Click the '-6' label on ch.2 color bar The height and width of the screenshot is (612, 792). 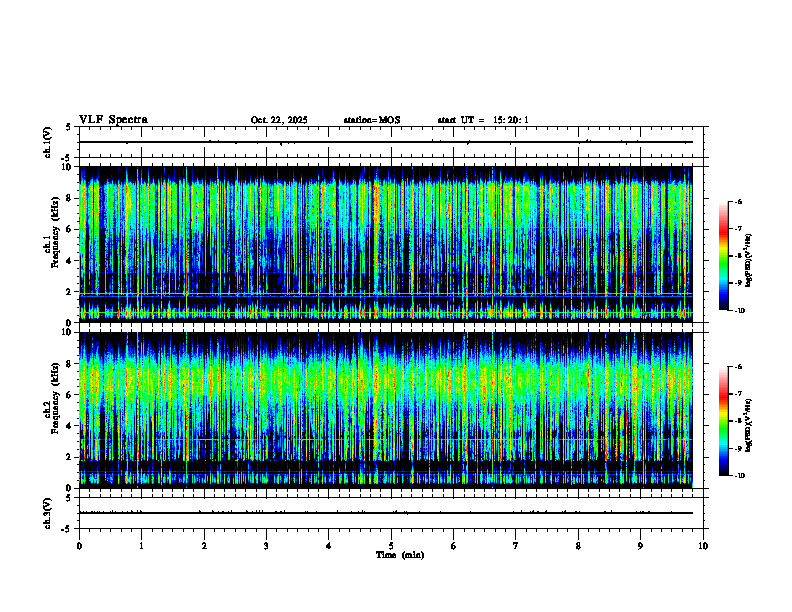coord(738,367)
